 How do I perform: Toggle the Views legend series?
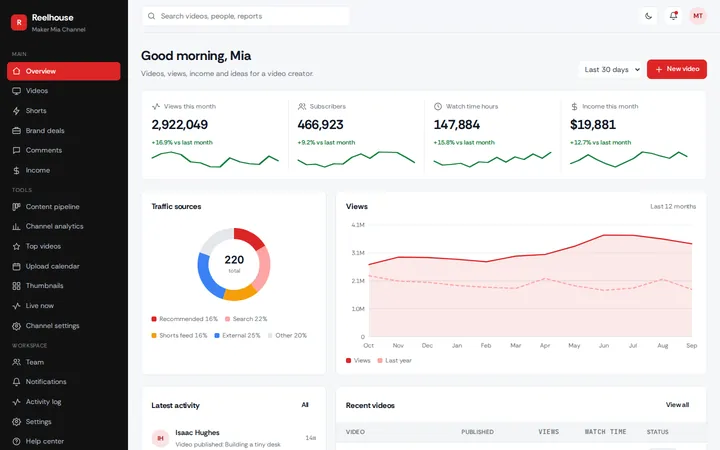pos(358,360)
